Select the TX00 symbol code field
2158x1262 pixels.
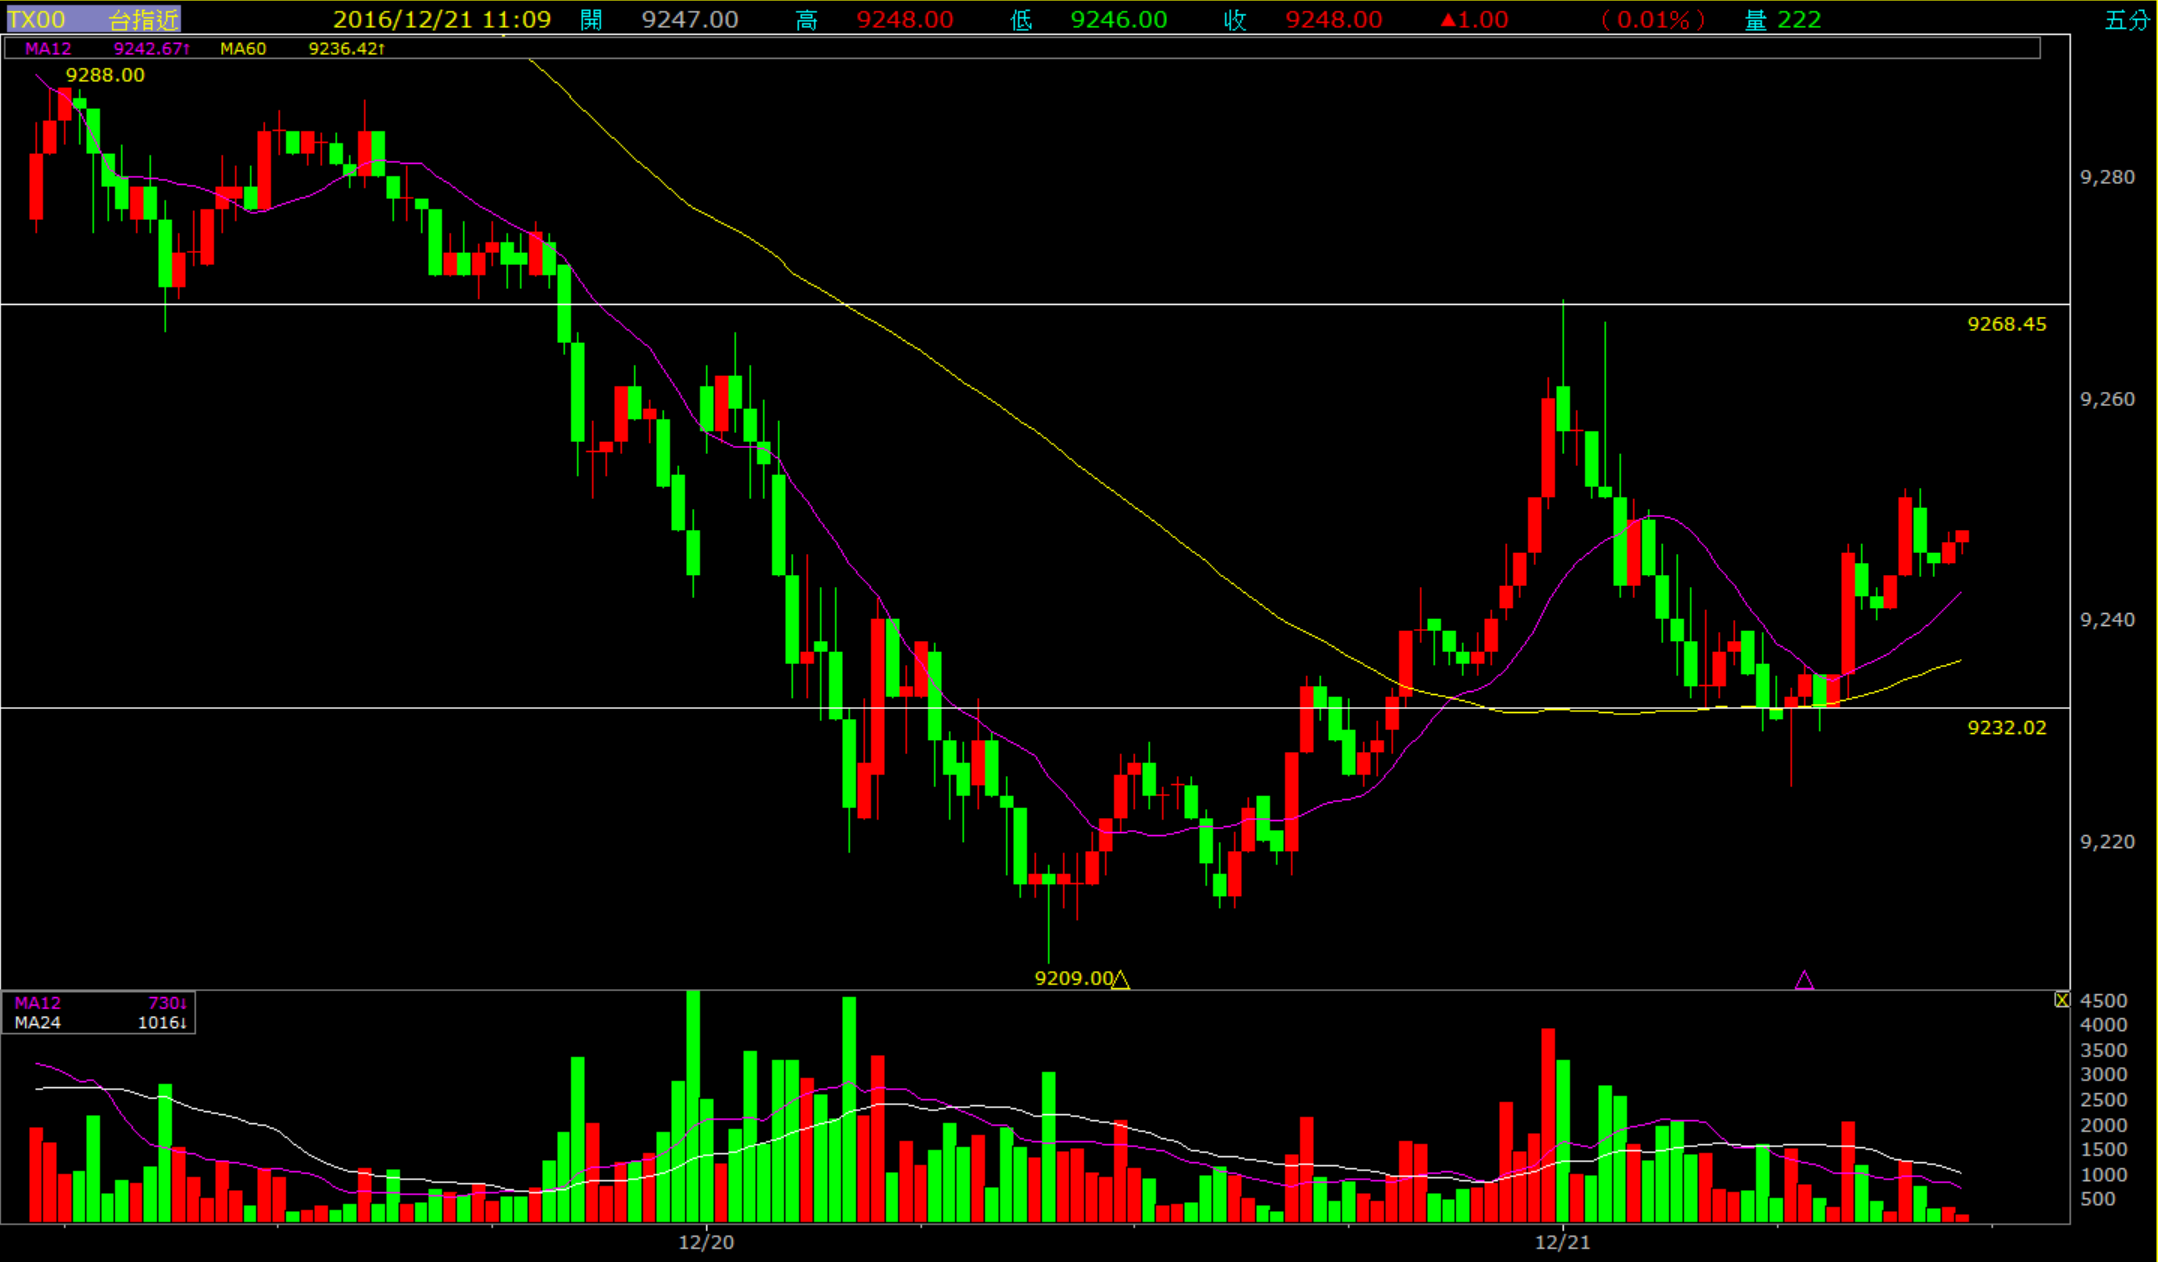click(37, 20)
